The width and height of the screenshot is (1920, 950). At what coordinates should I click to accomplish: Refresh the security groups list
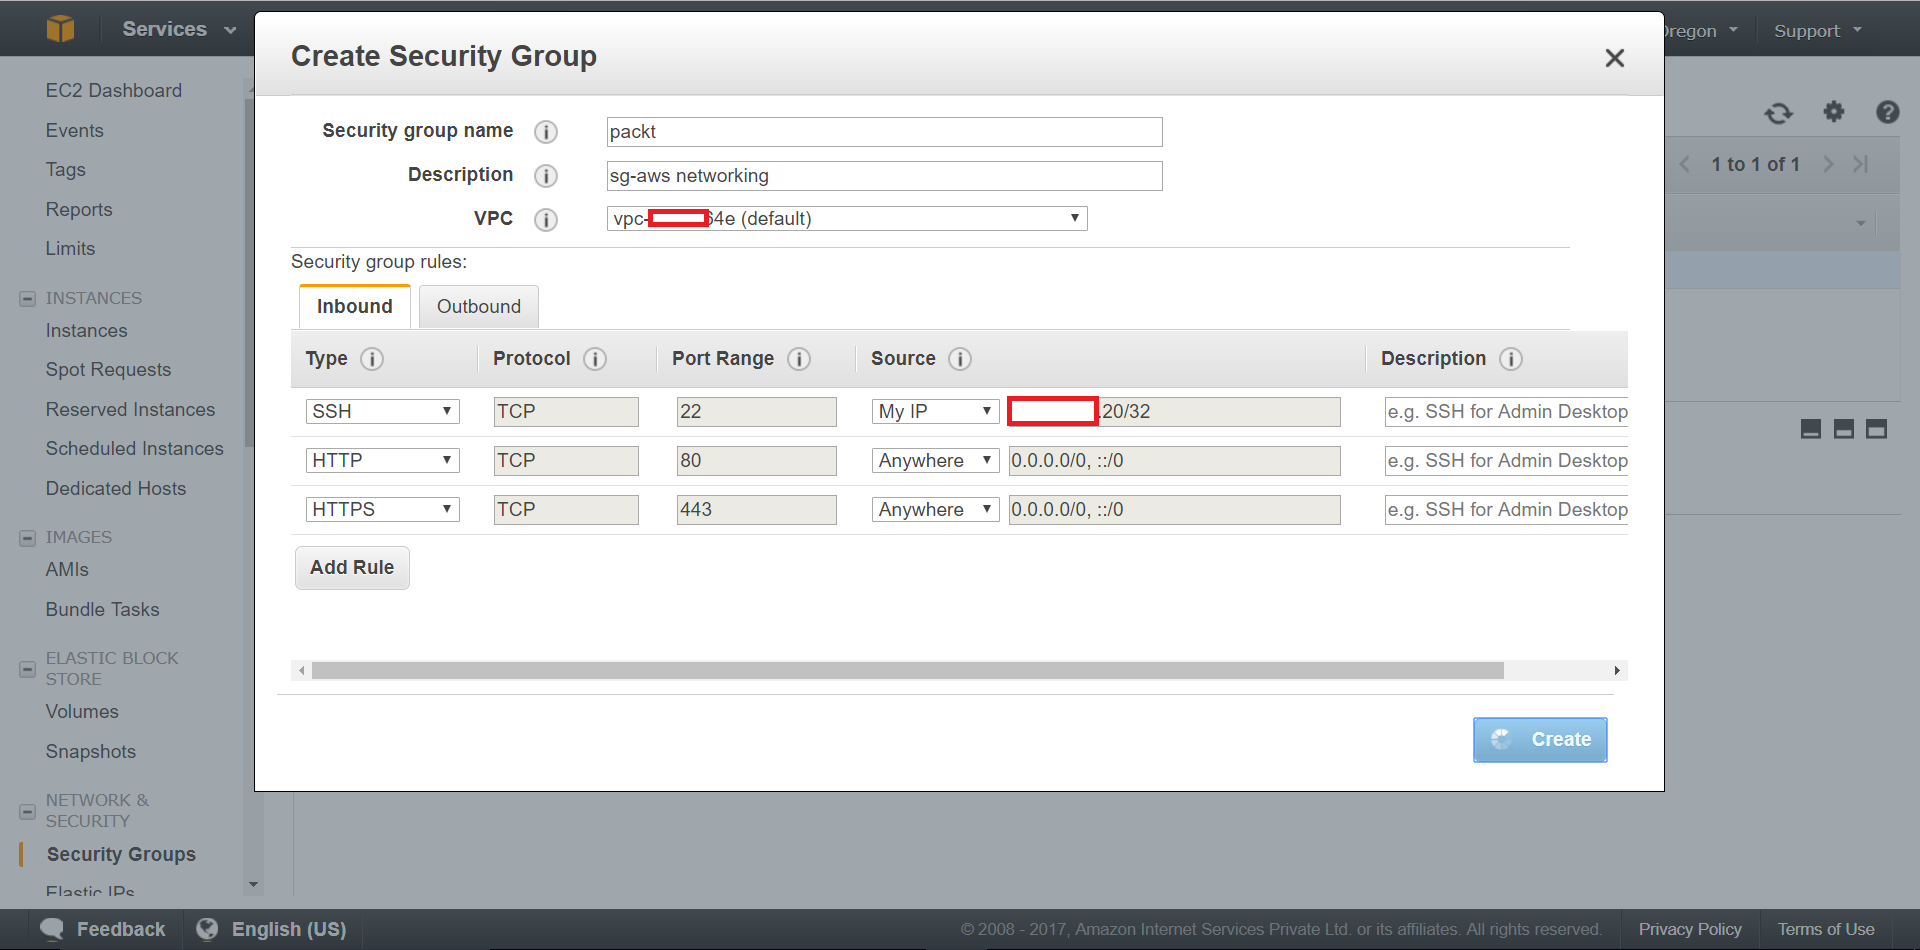click(x=1778, y=113)
